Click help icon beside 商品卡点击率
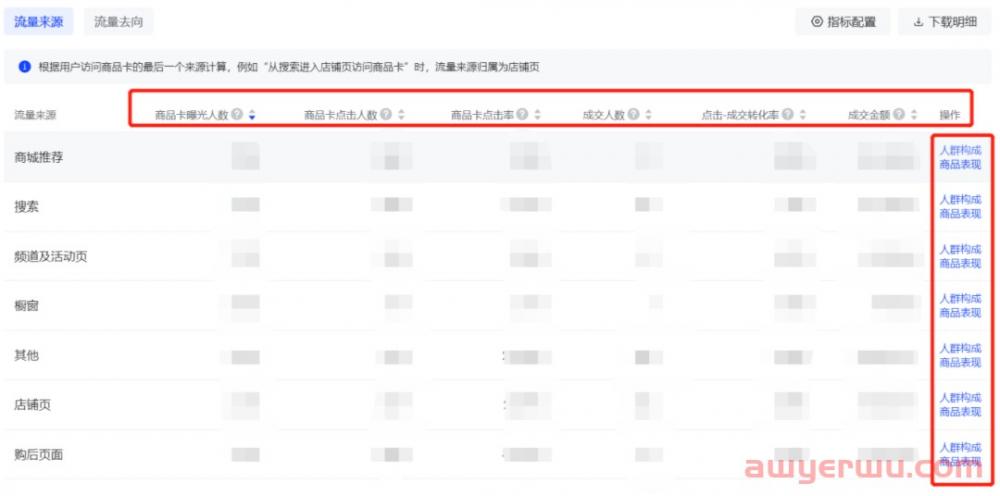 pyautogui.click(x=522, y=115)
